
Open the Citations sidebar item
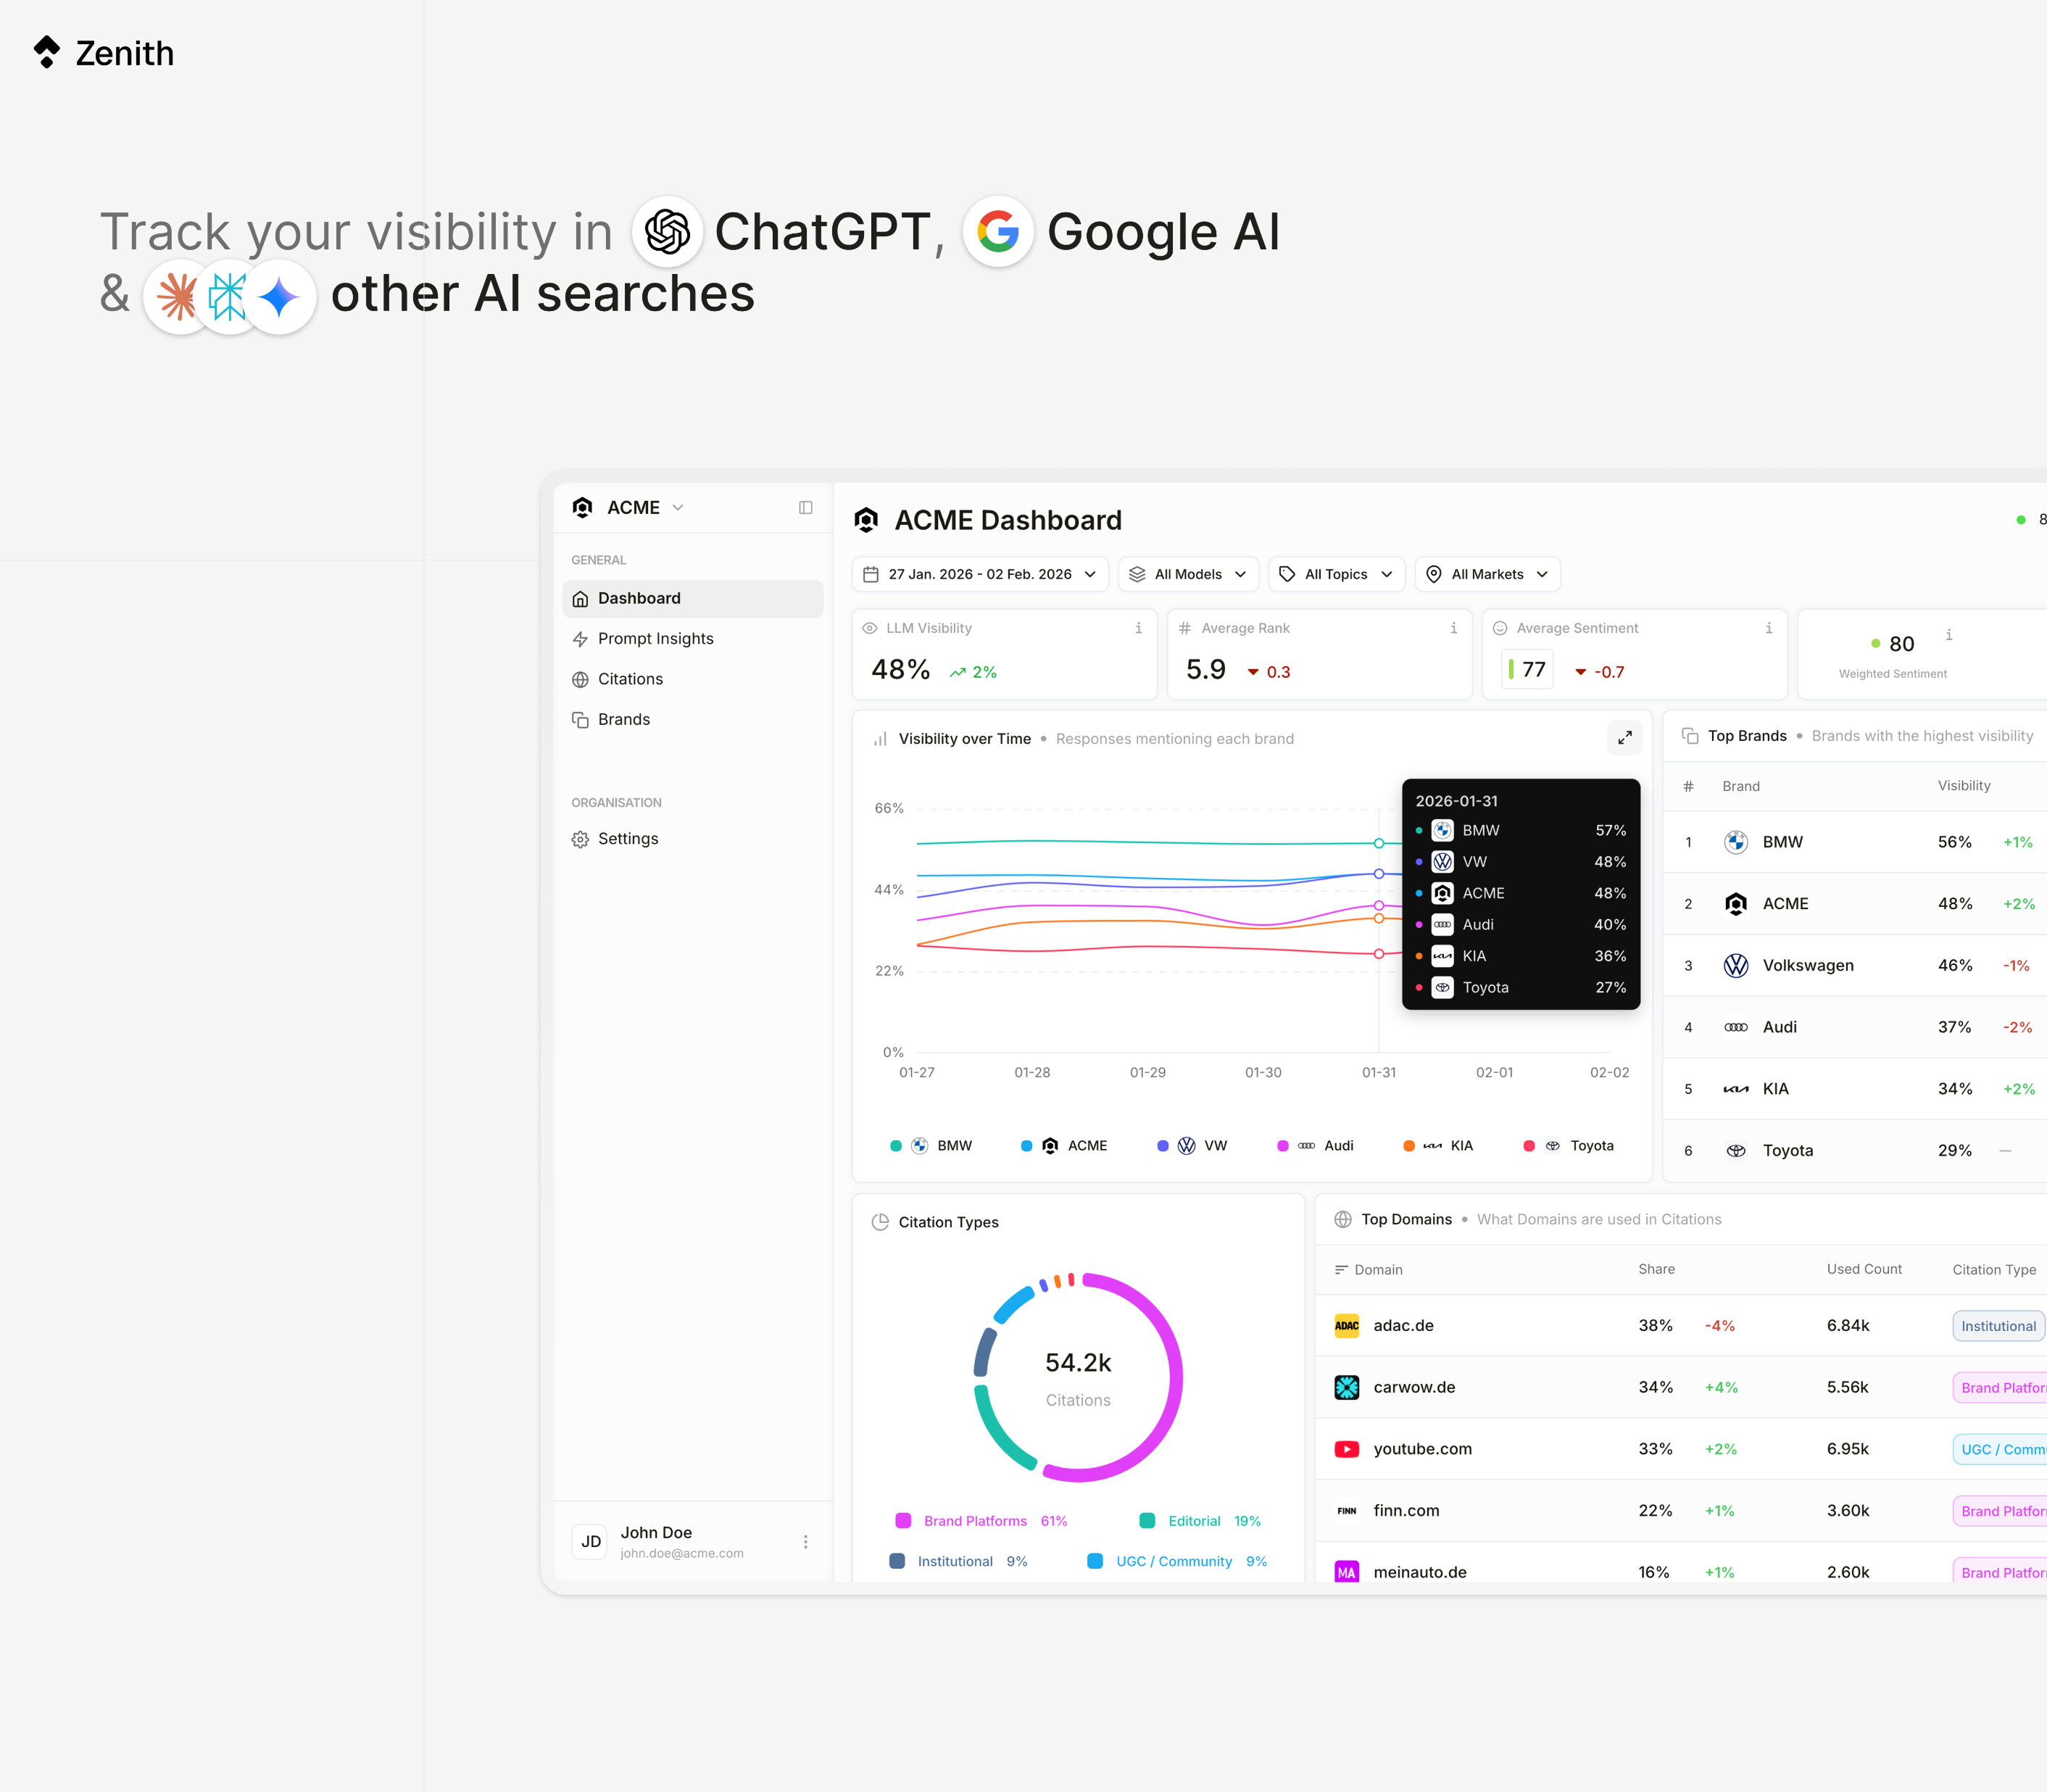[630, 679]
